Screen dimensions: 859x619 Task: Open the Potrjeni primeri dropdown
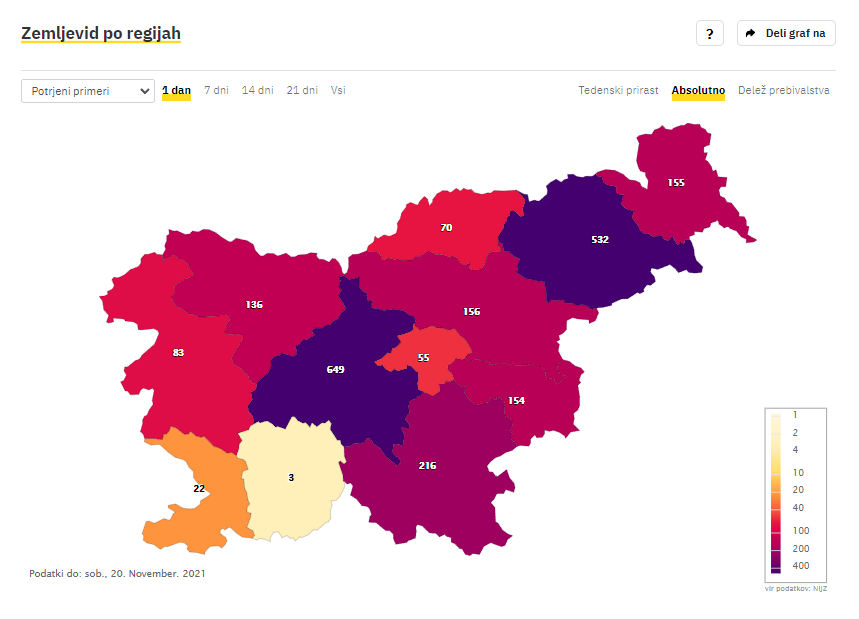pos(88,91)
